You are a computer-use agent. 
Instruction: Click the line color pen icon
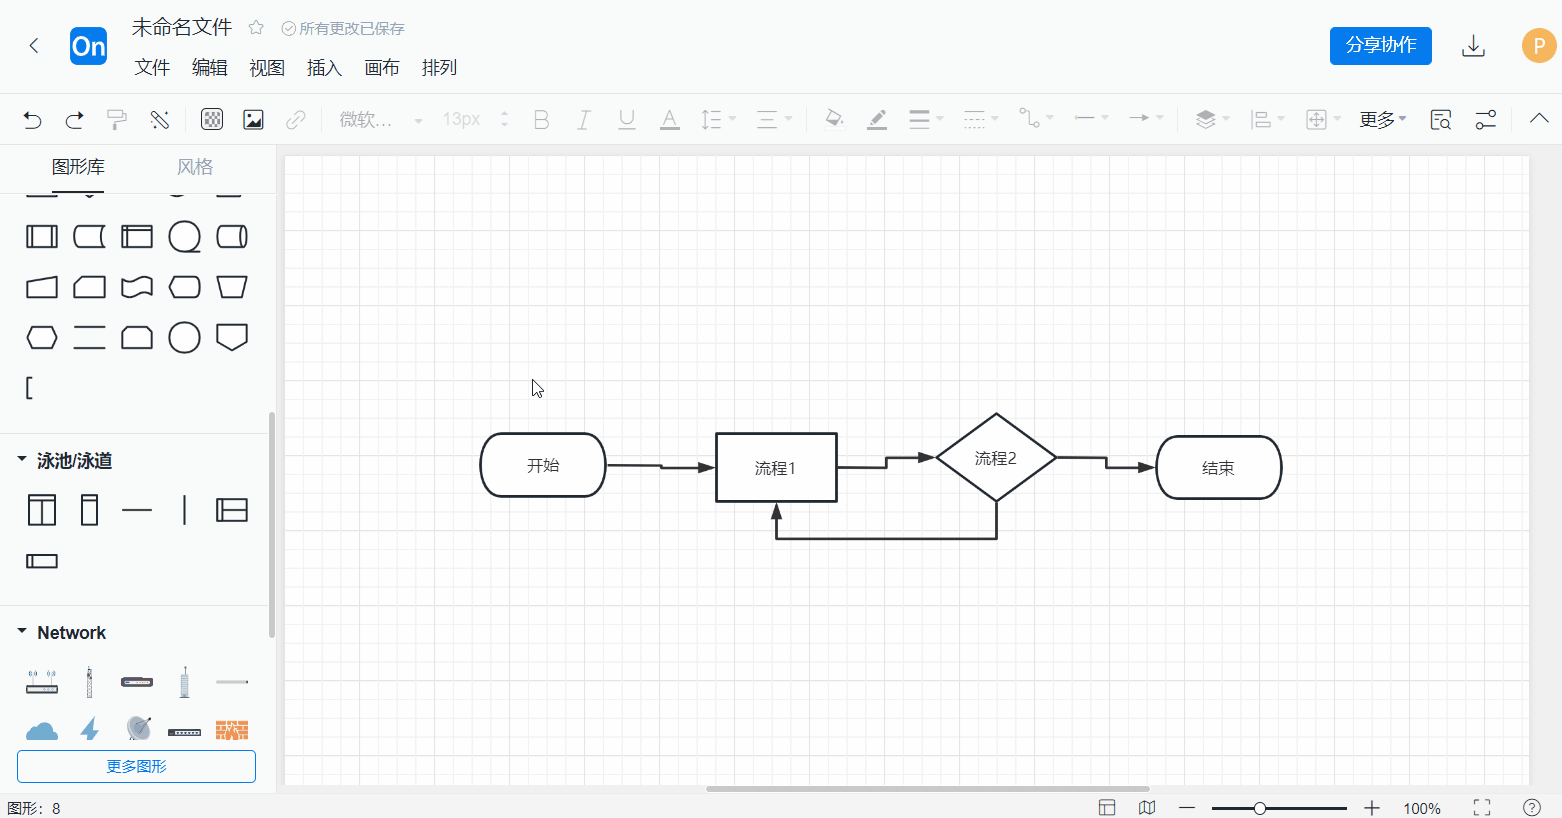877,119
